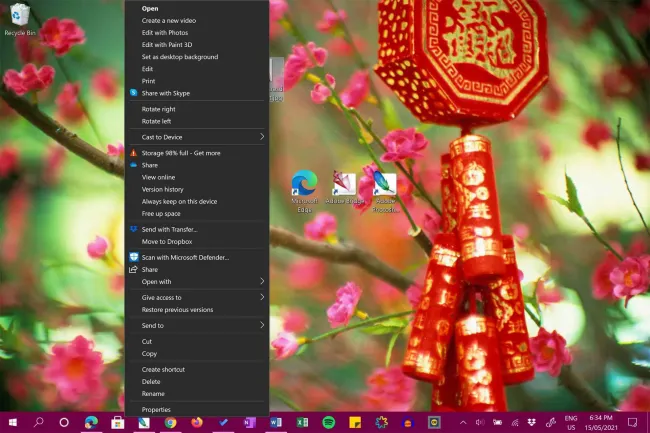
Task: Open Spotify from the taskbar
Action: [x=327, y=423]
